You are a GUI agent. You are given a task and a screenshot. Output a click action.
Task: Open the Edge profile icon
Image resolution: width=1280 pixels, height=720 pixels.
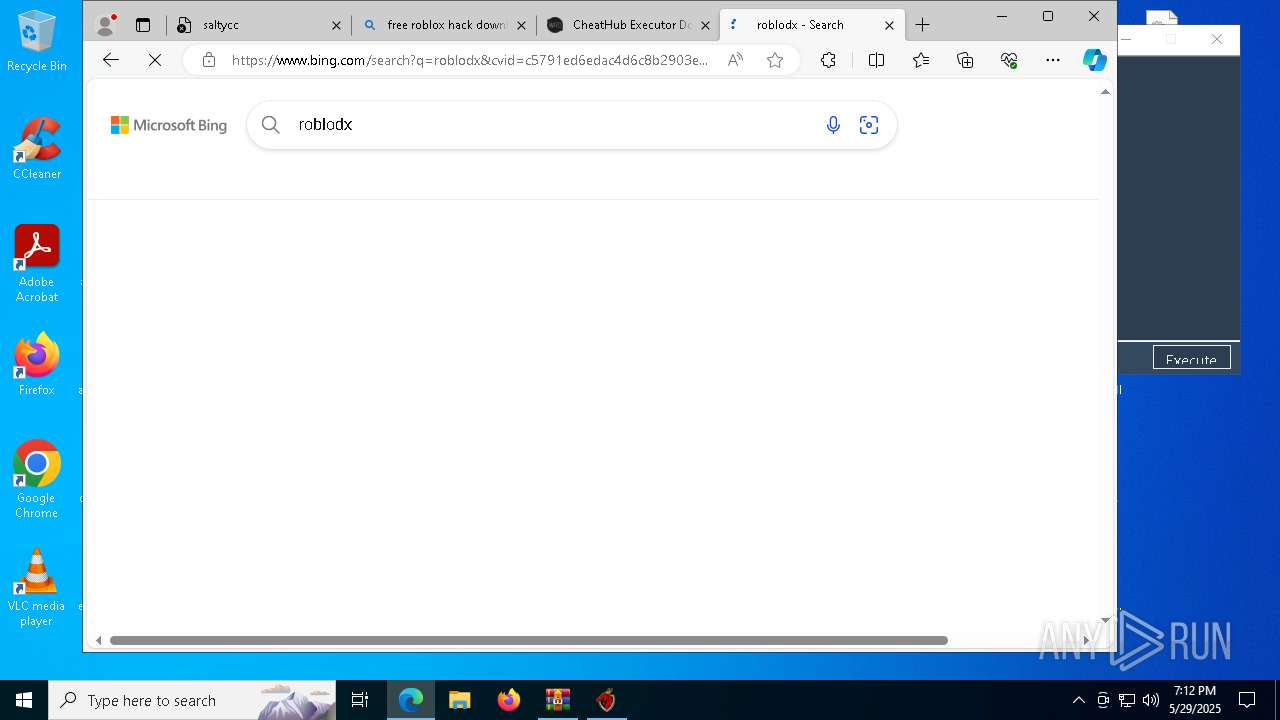tap(105, 25)
